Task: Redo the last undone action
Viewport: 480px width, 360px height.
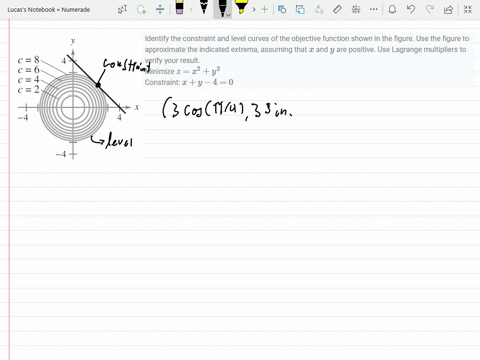Action: point(430,9)
